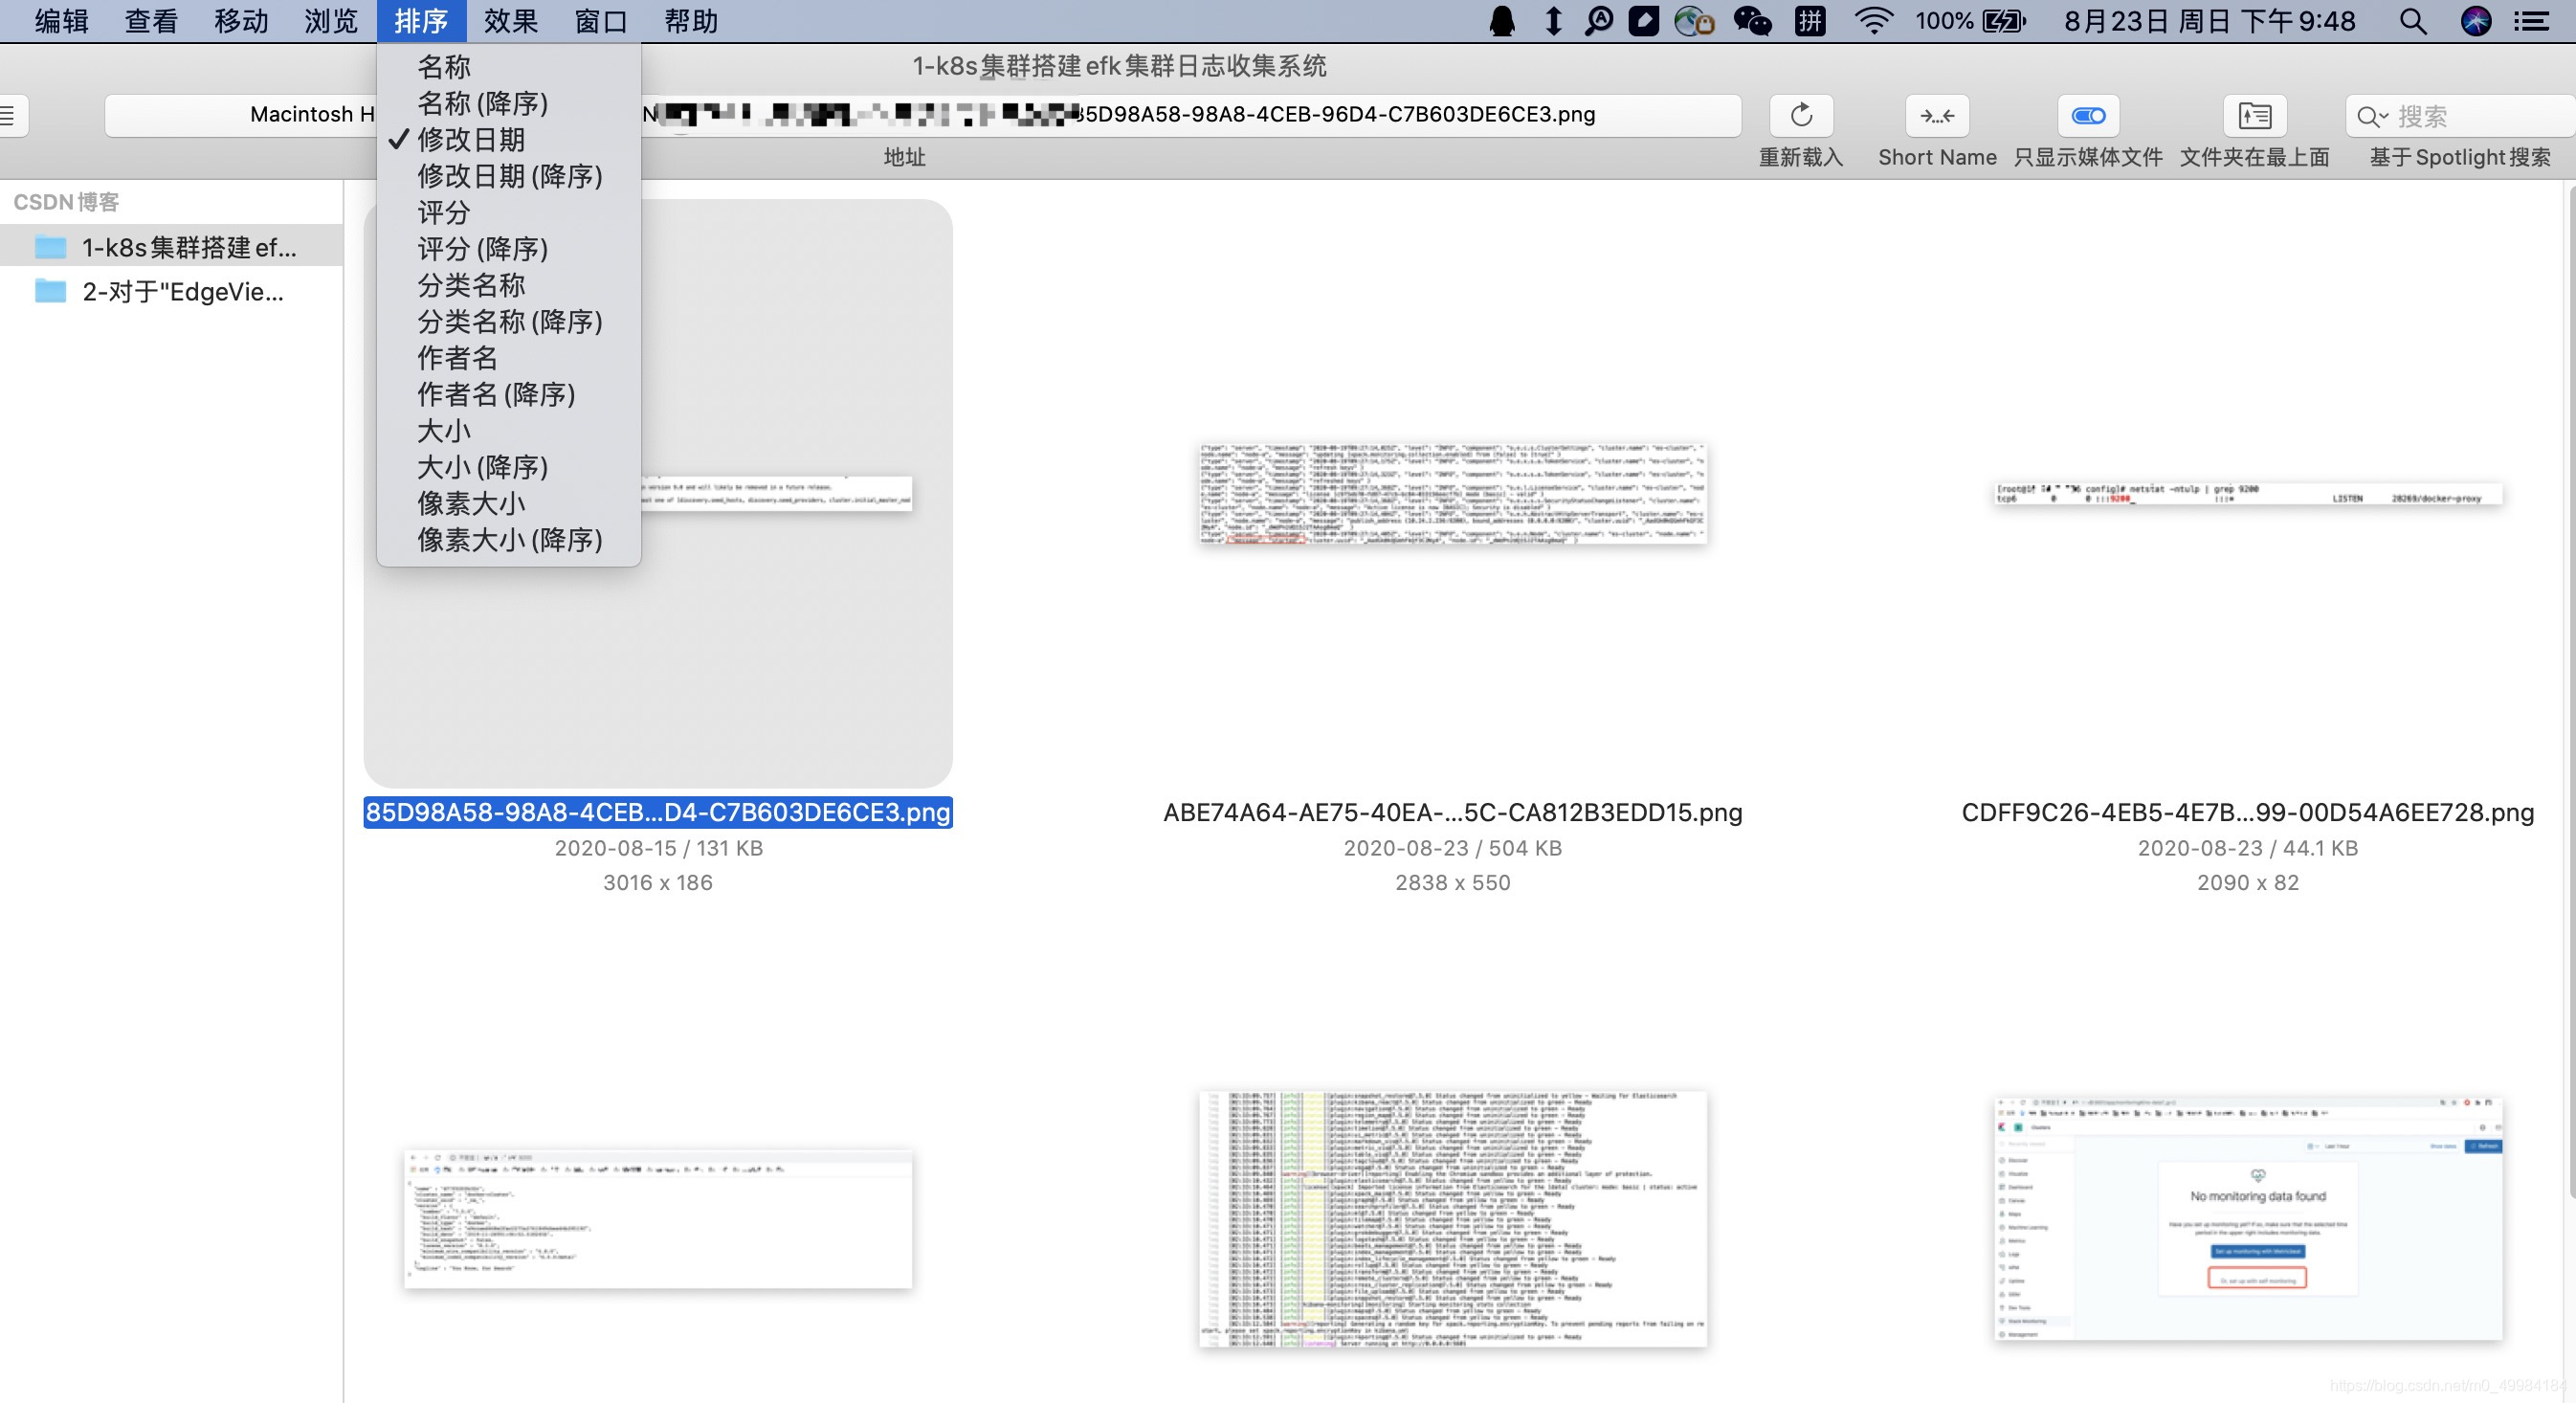2576x1403 pixels.
Task: Click the sidebar list icon at left edge
Action: tap(8, 116)
